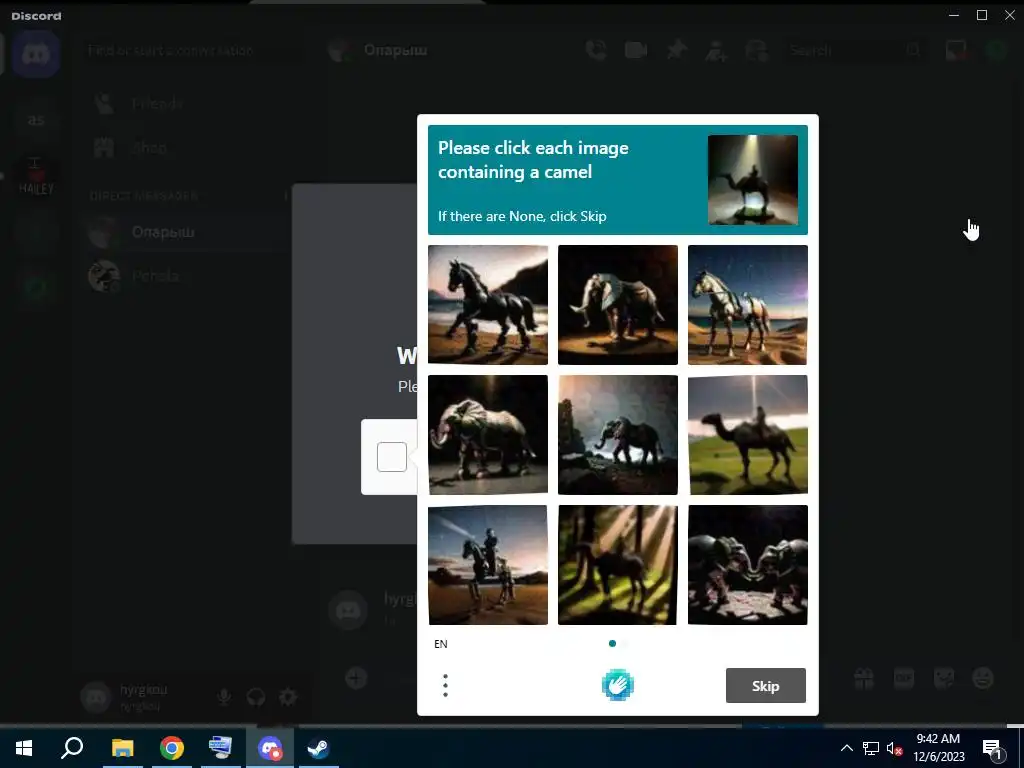Open Windows taskbar search
Image resolution: width=1024 pixels, height=768 pixels.
tap(72, 748)
